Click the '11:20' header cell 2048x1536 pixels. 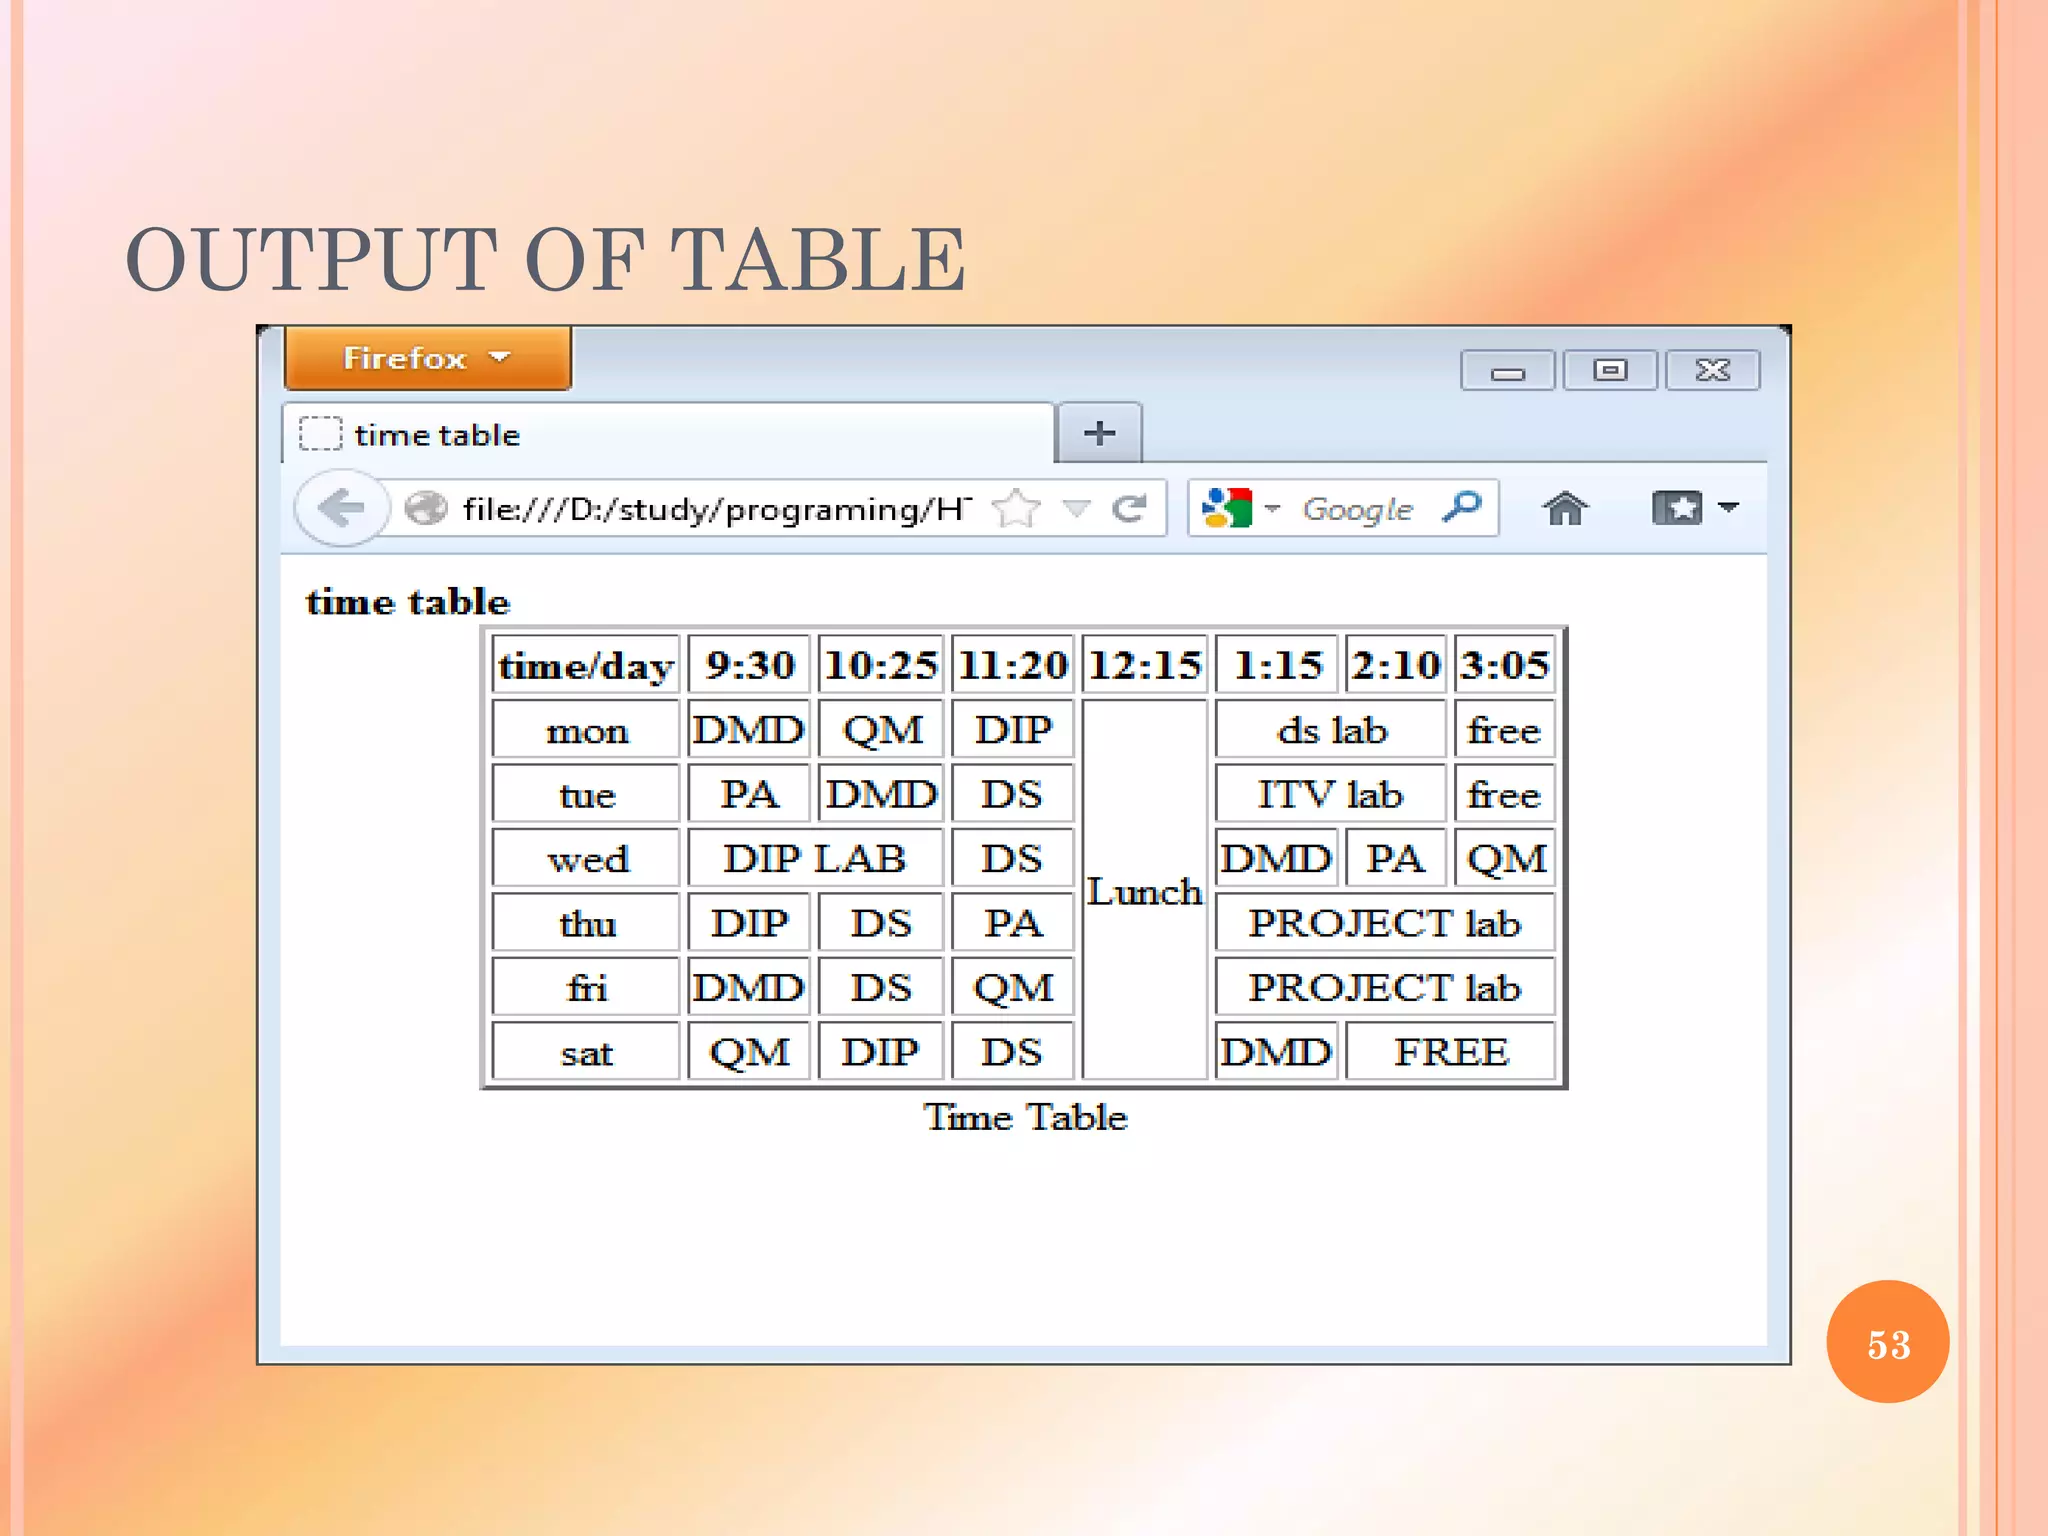coord(1012,665)
